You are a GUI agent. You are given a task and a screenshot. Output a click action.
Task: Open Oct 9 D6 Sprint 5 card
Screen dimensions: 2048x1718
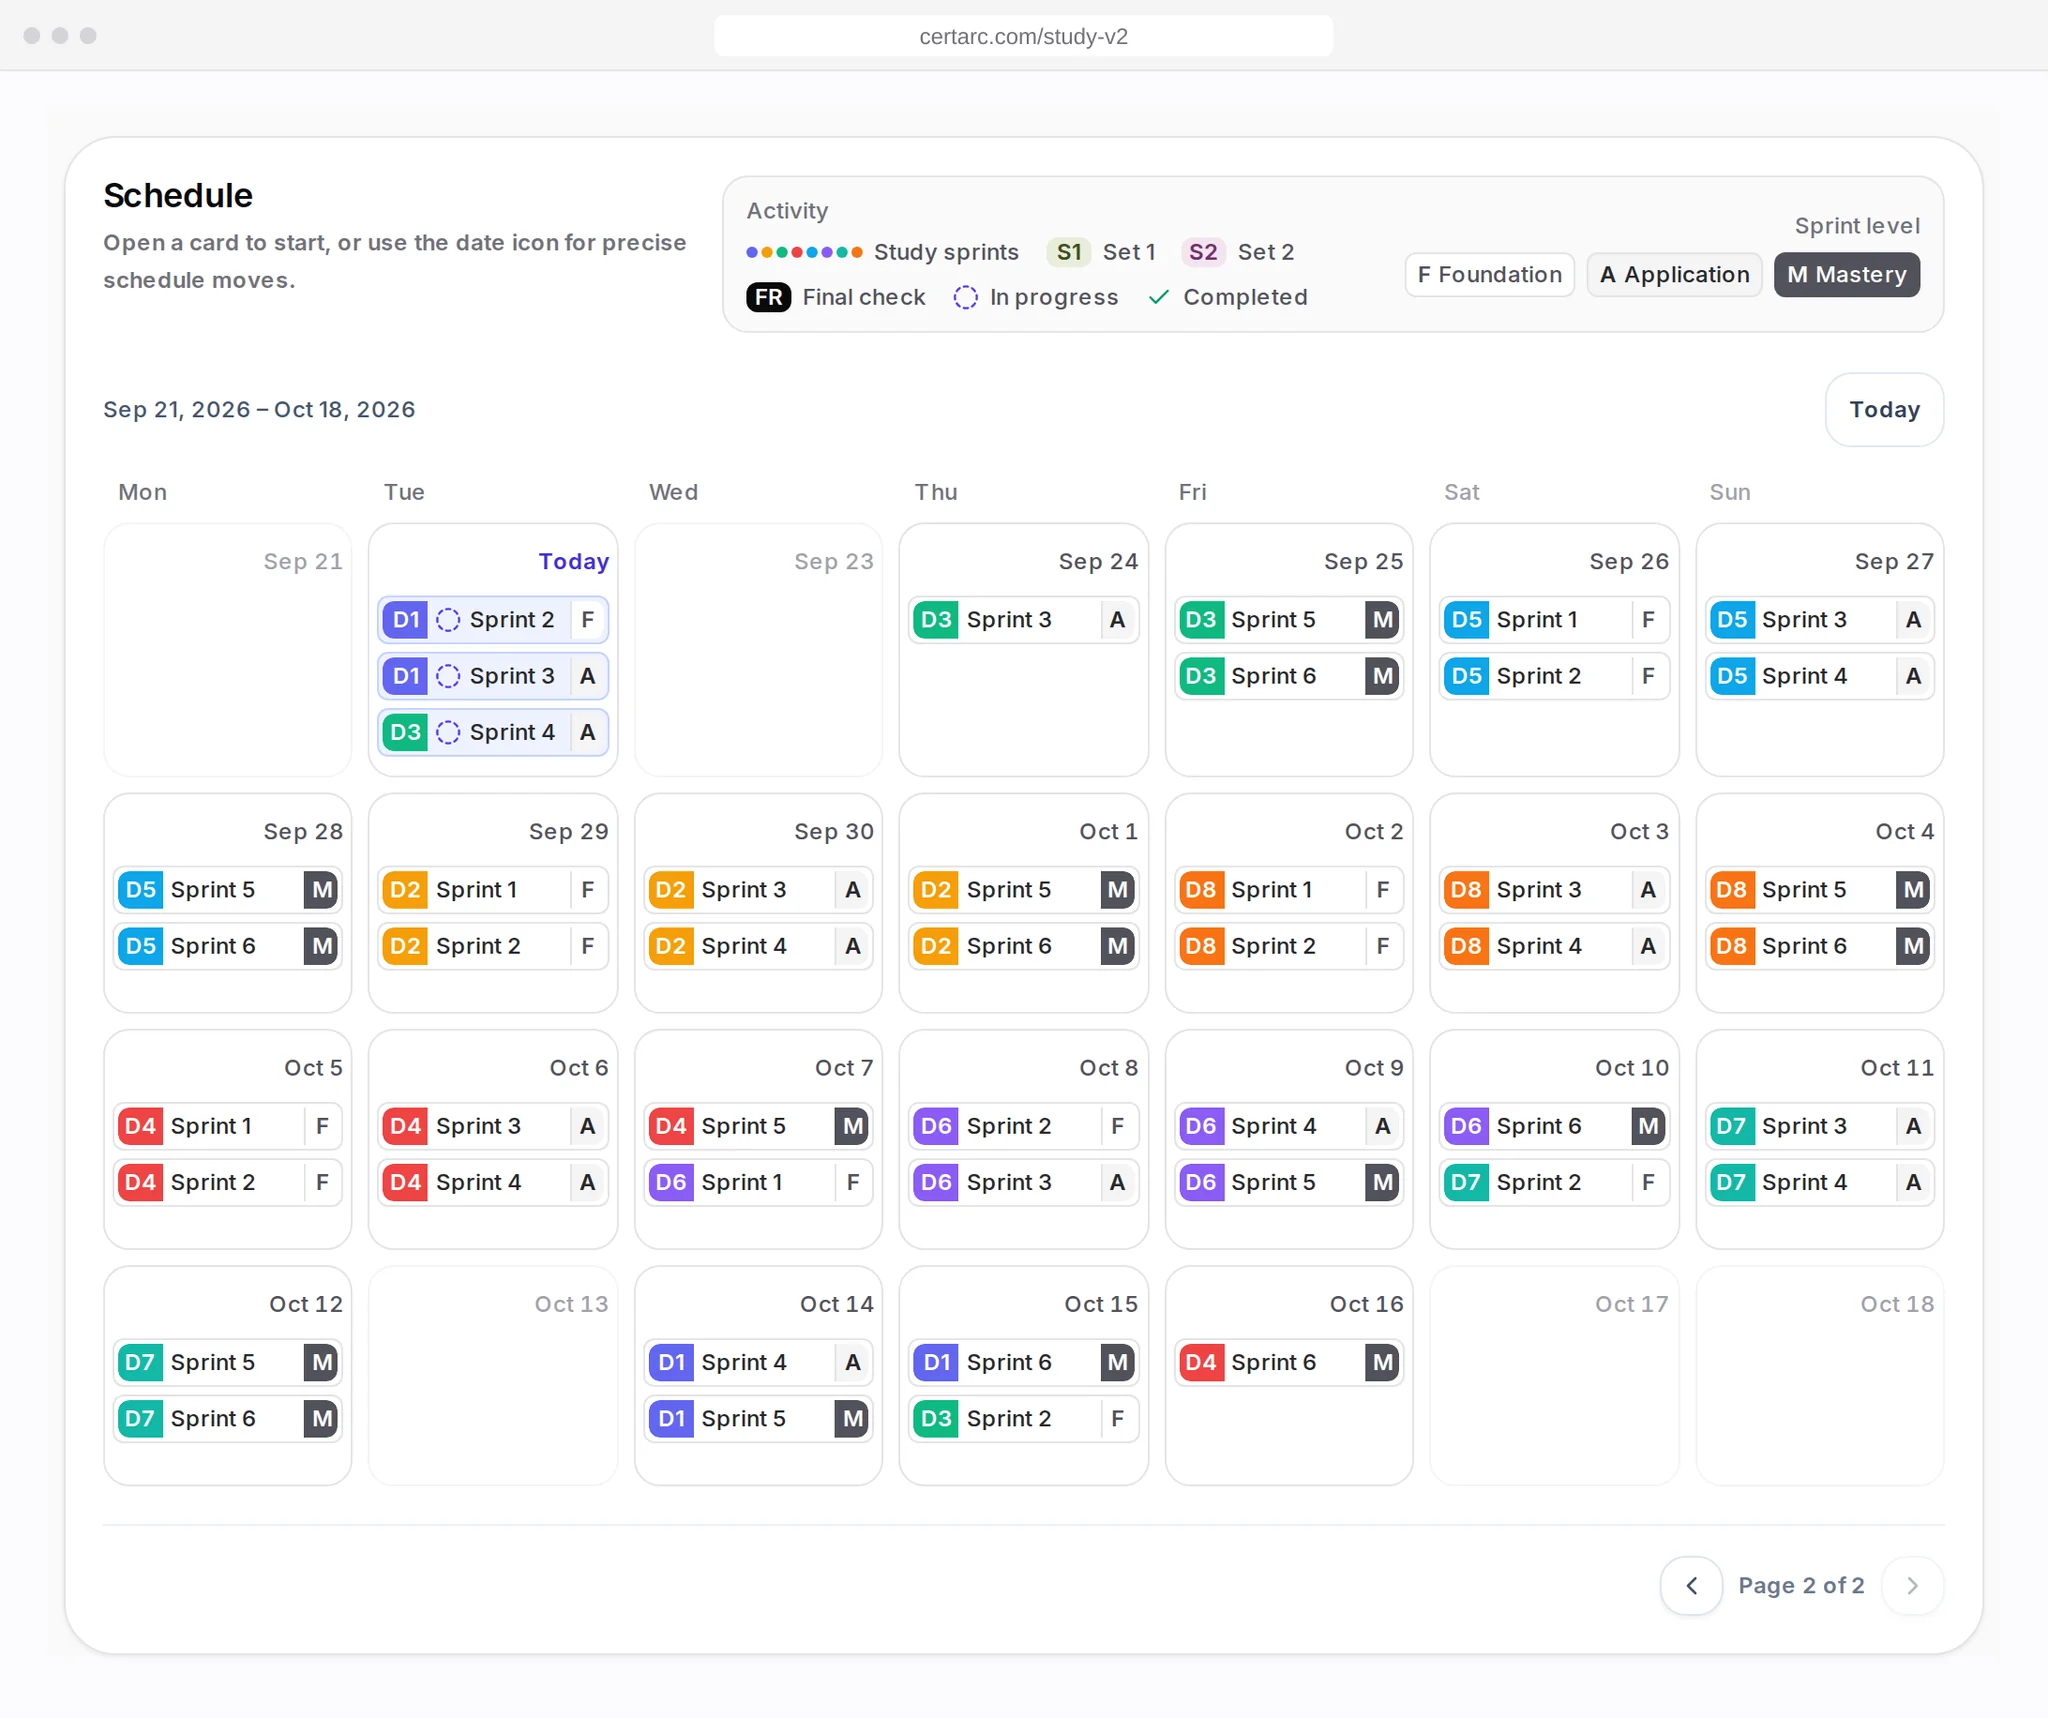pos(1289,1182)
